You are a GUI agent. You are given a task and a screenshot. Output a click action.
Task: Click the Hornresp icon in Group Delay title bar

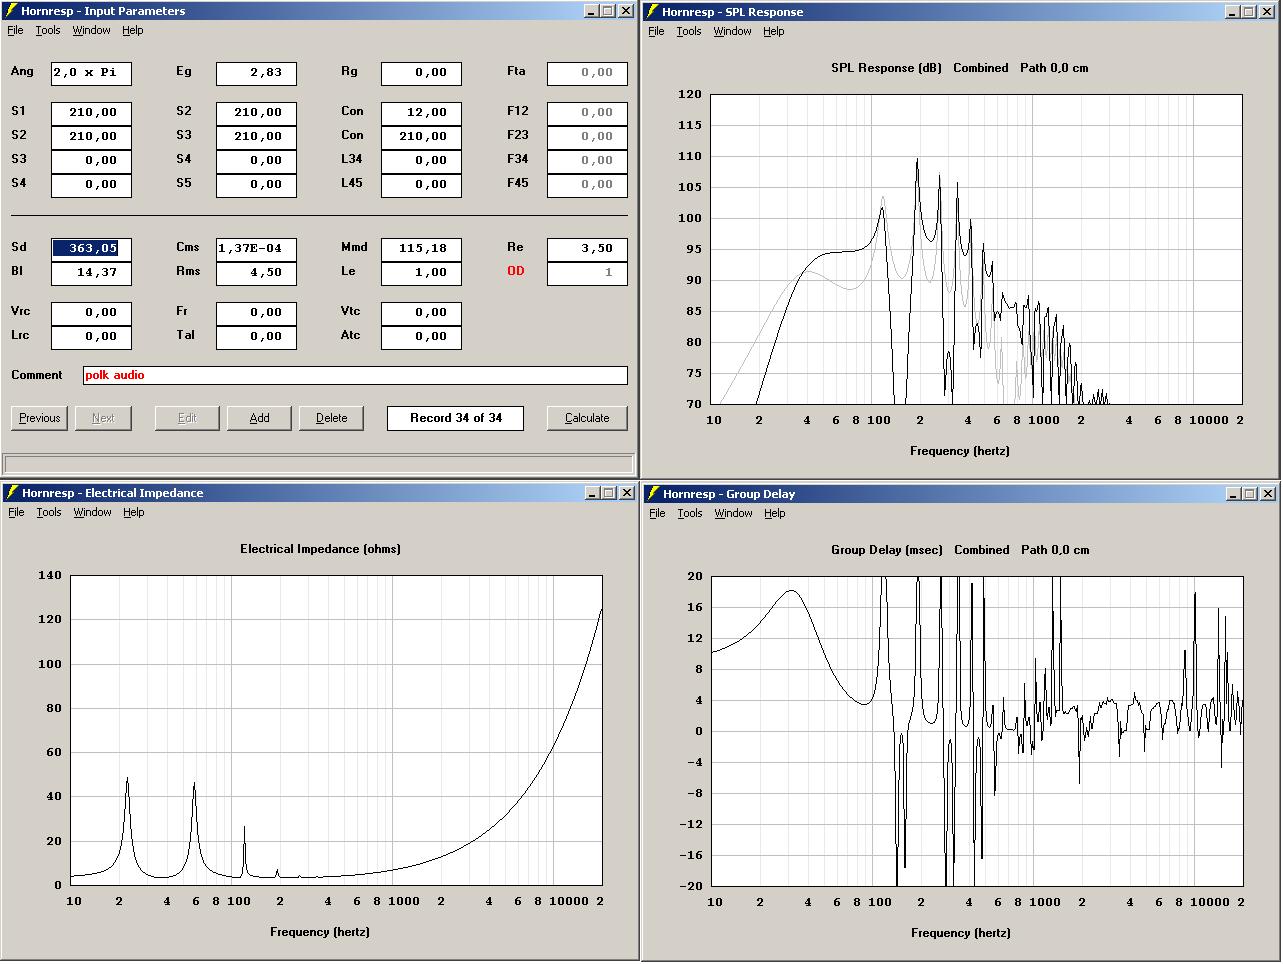(652, 494)
